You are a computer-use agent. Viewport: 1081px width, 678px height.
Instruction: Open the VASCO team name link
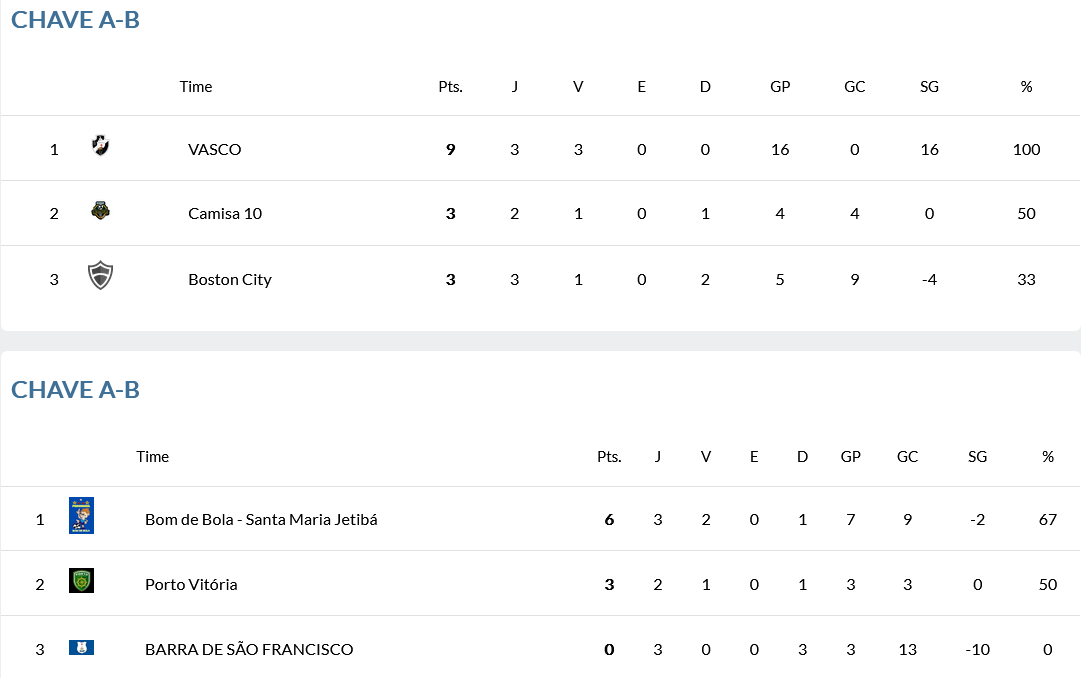point(214,149)
